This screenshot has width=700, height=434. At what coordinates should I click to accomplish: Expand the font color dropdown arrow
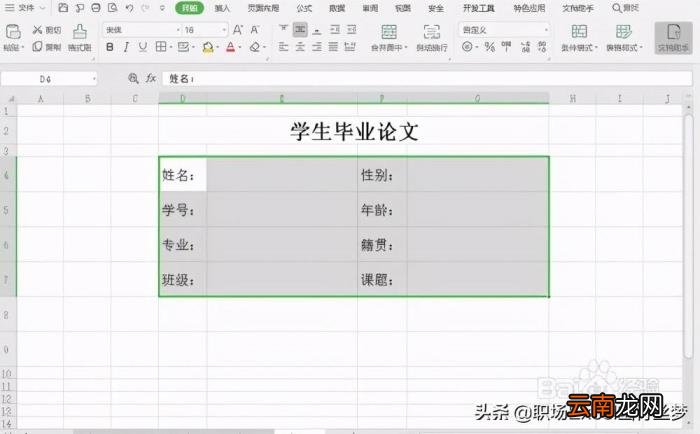pyautogui.click(x=240, y=47)
